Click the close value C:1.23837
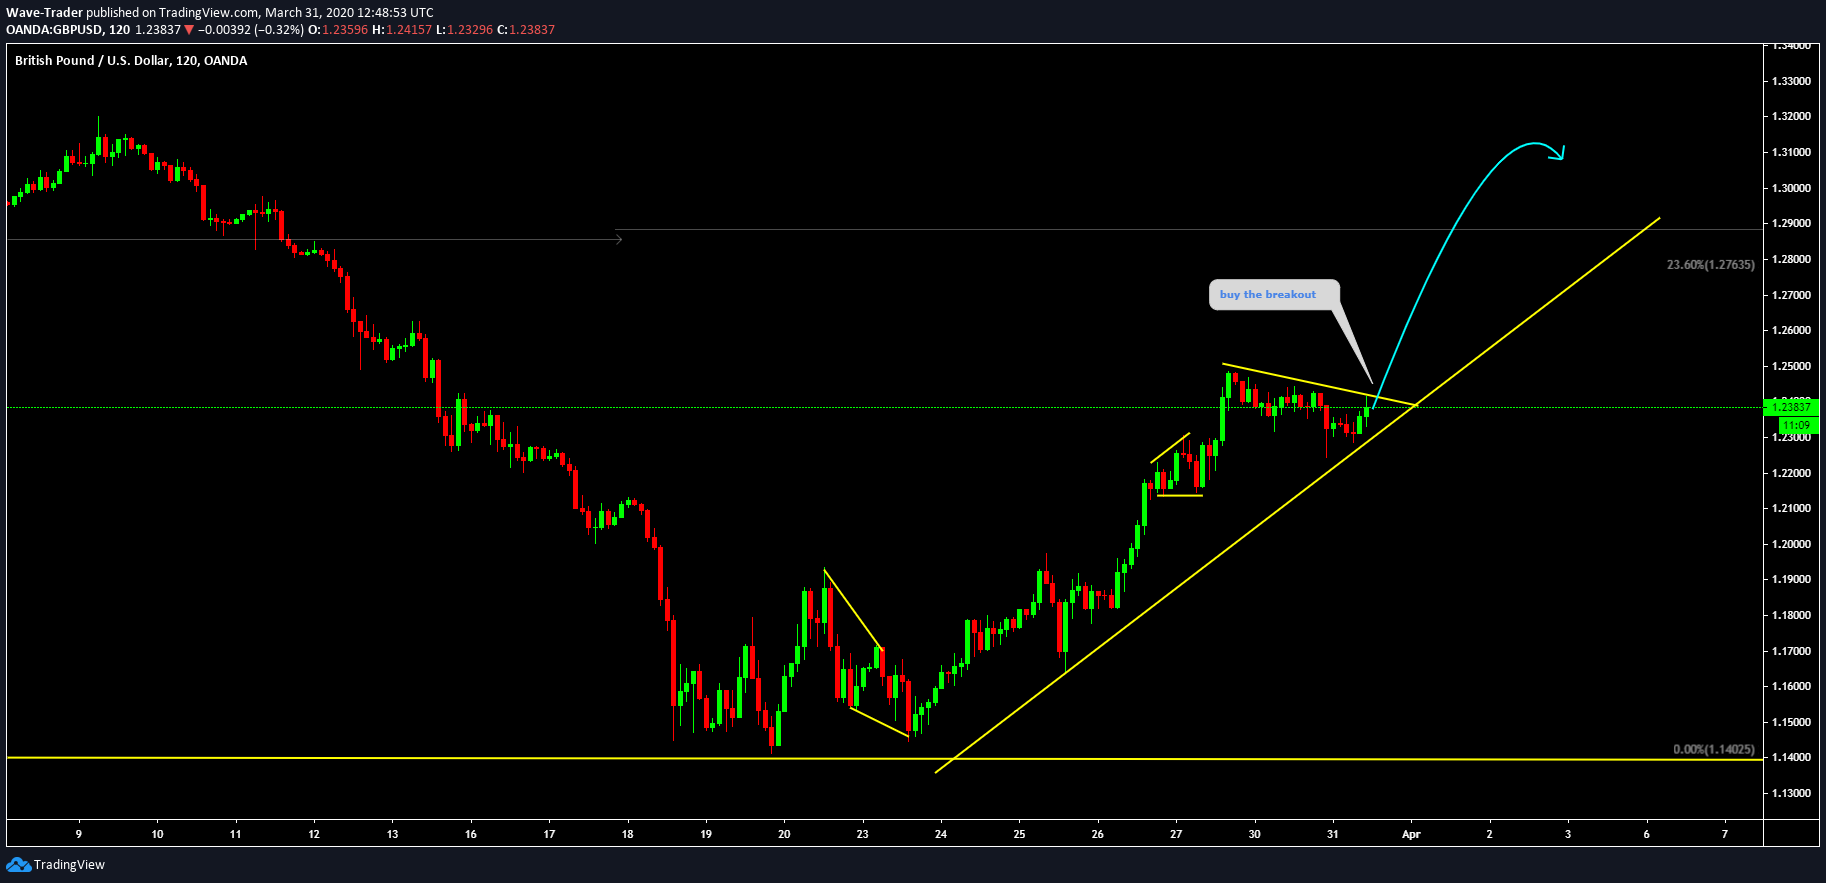The image size is (1826, 883). [526, 30]
